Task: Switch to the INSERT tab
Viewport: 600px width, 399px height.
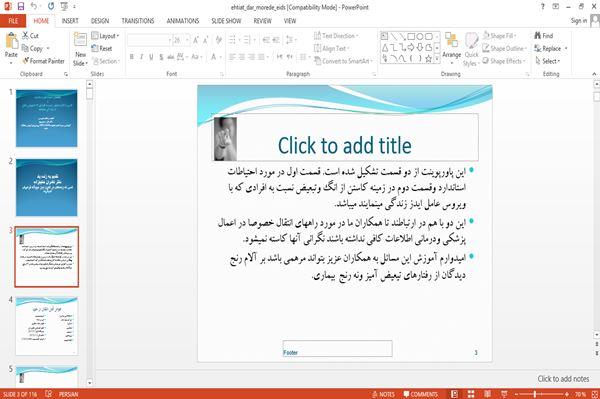Action: (70, 21)
